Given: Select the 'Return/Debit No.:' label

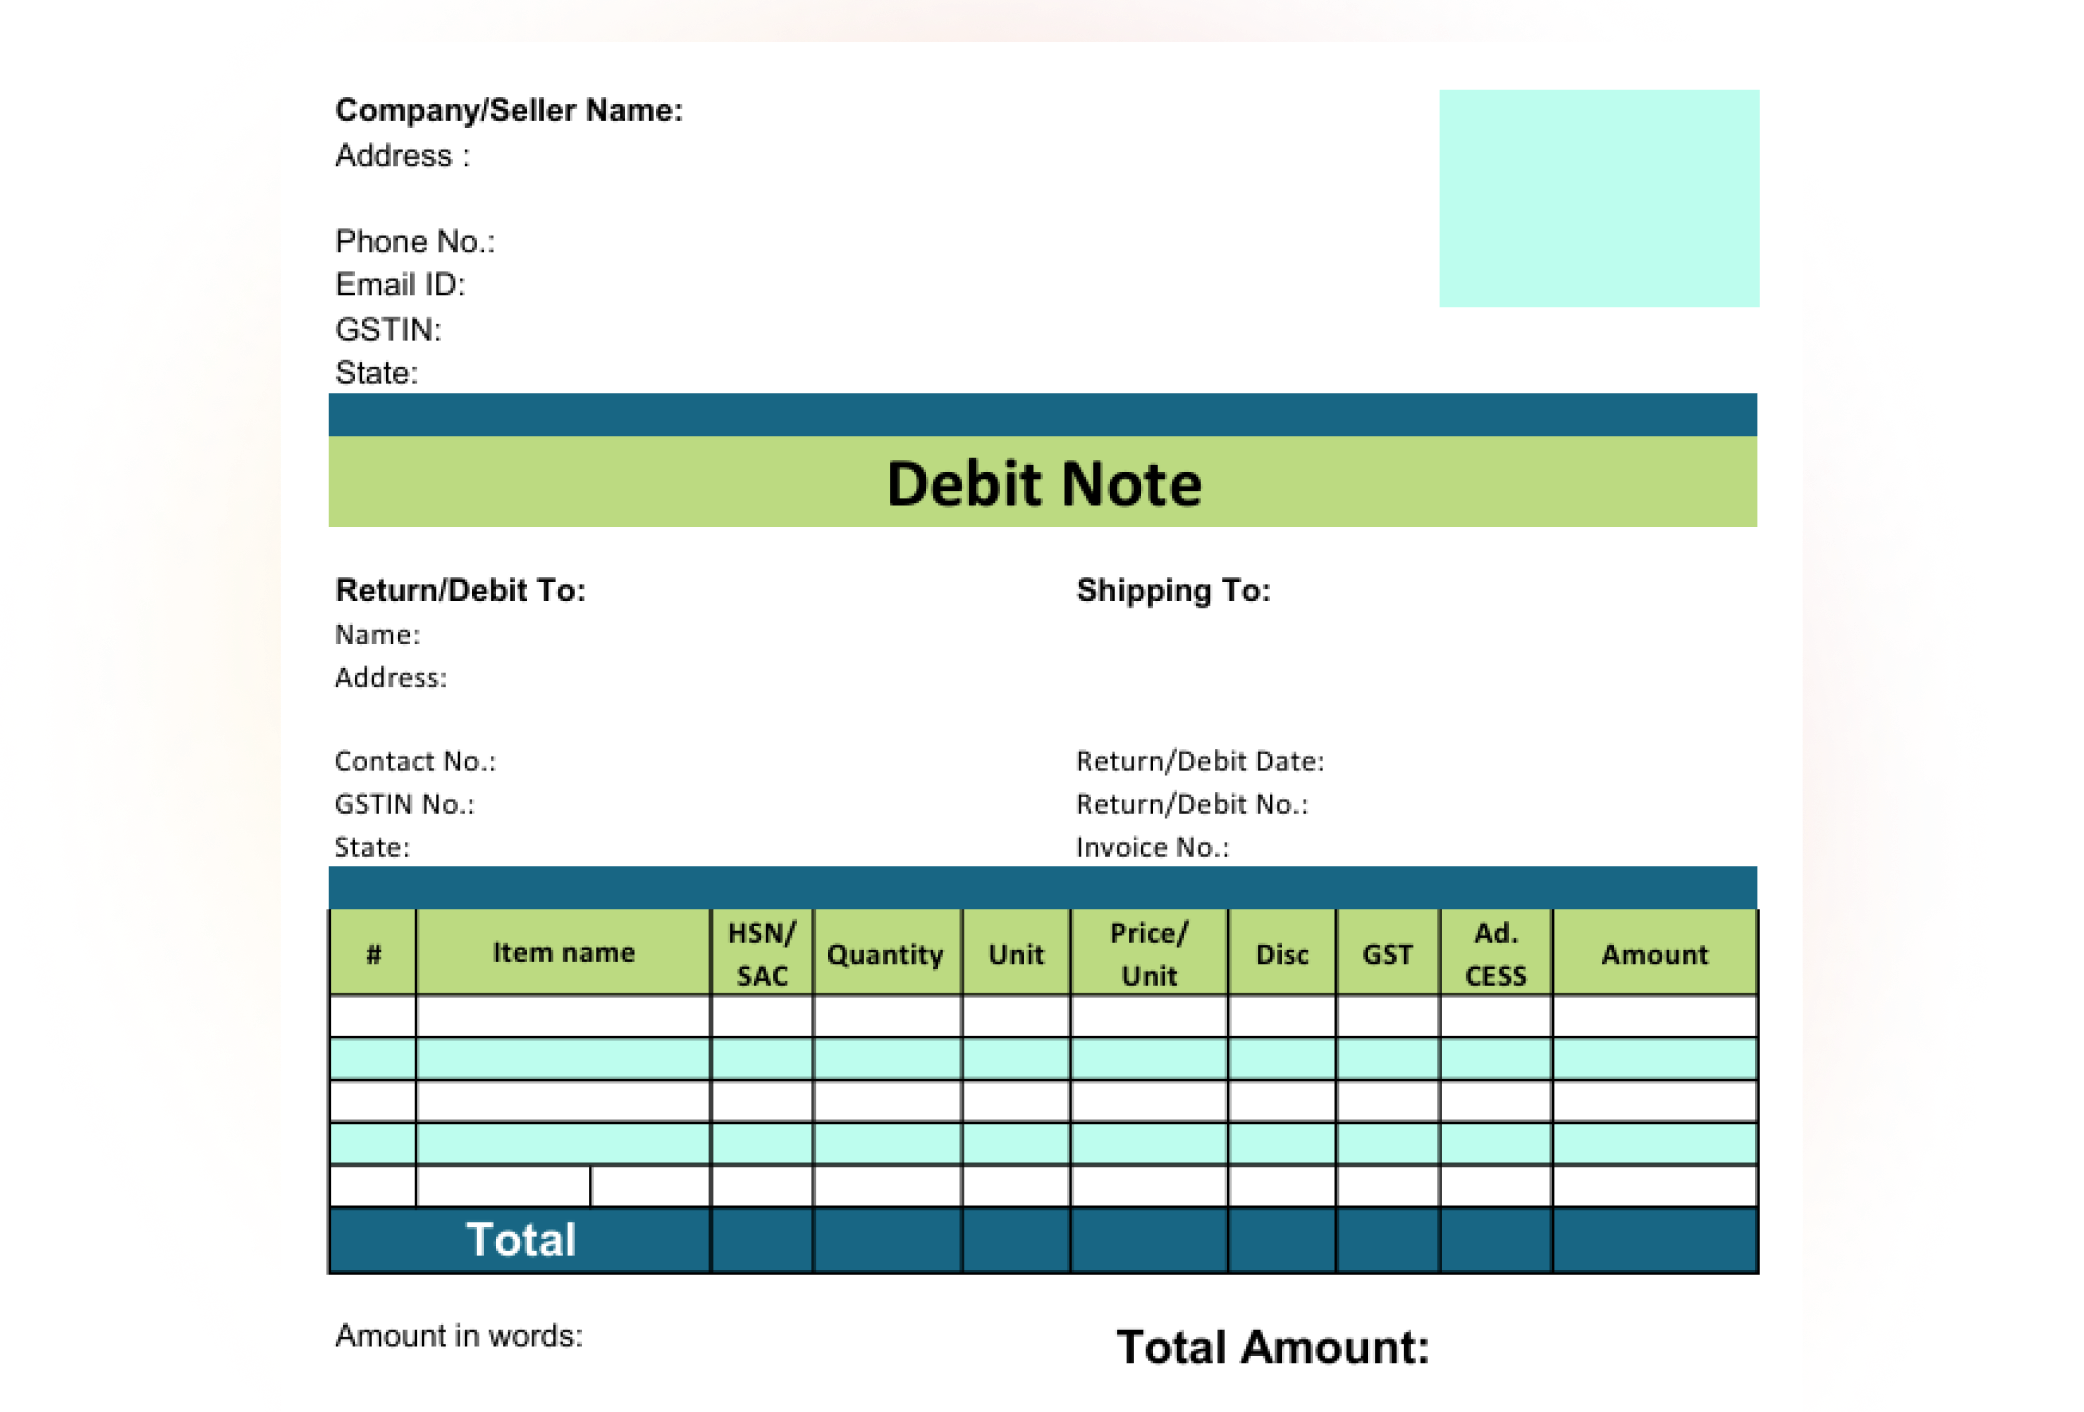Looking at the screenshot, I should [1192, 804].
